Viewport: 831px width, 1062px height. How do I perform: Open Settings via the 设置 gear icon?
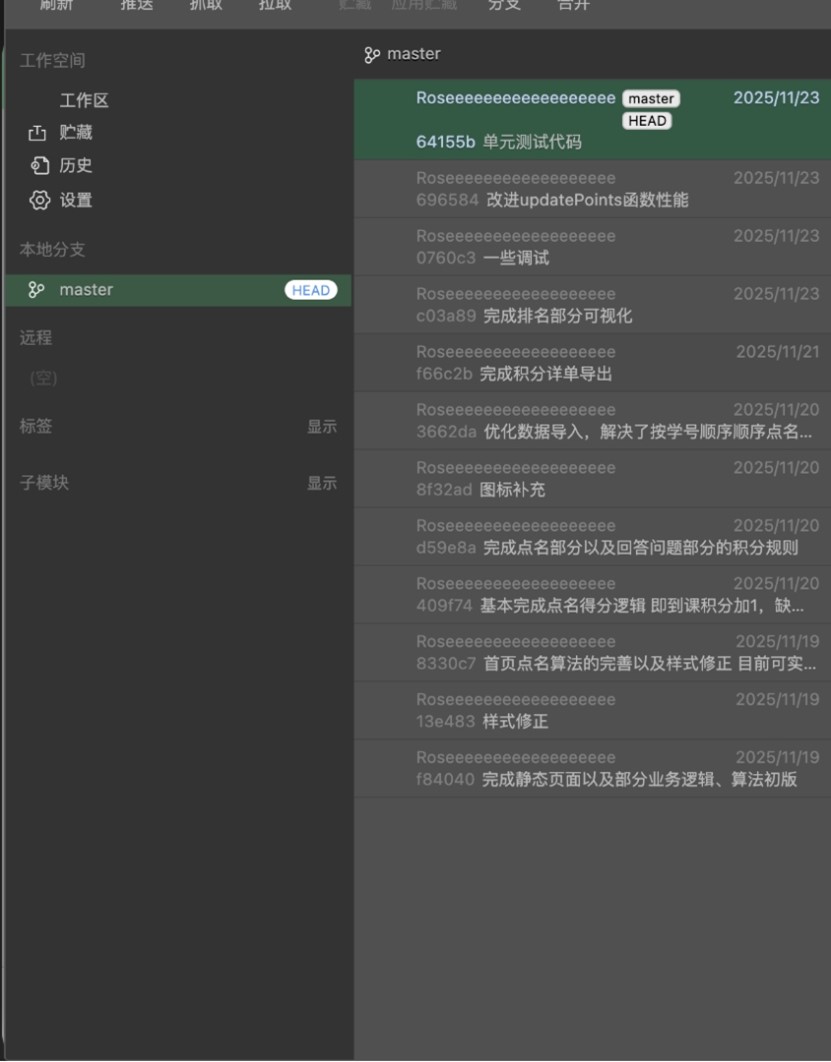39,200
